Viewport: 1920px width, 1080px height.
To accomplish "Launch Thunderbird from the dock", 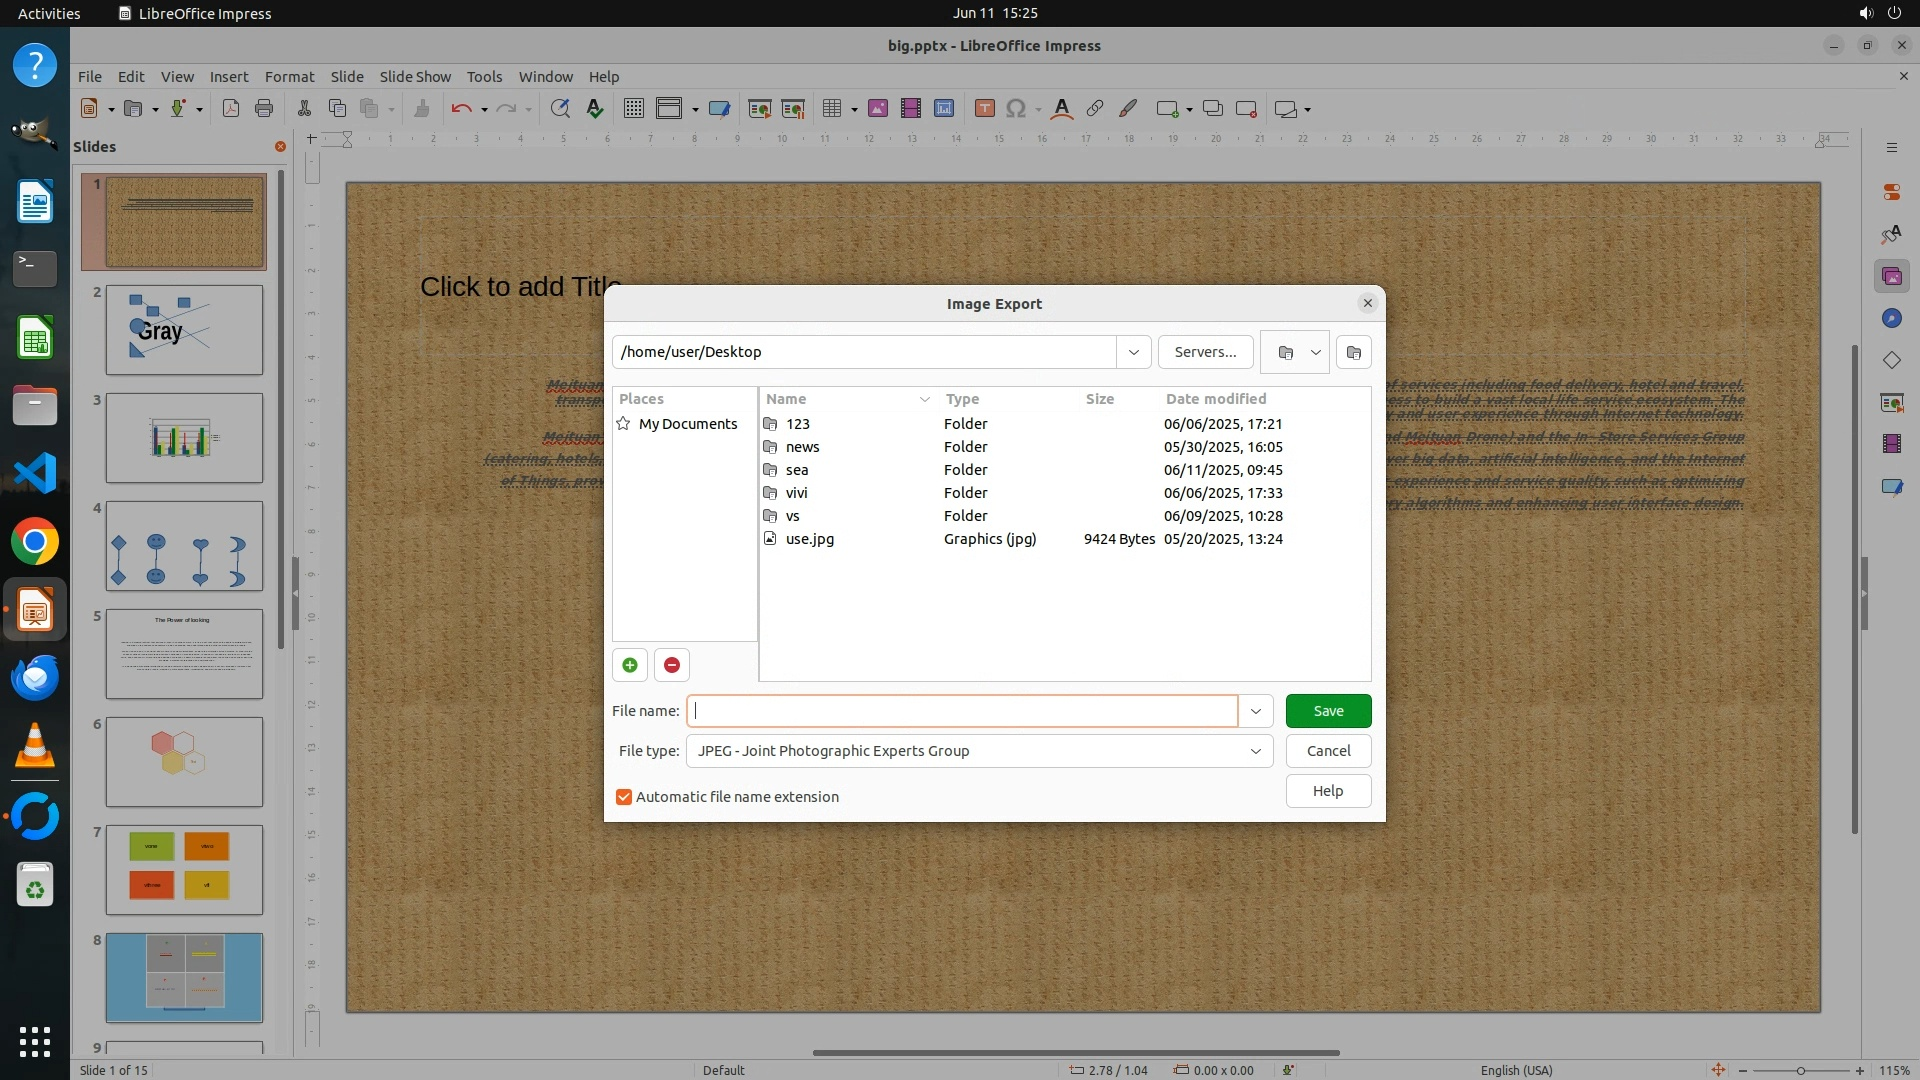I will coord(35,678).
